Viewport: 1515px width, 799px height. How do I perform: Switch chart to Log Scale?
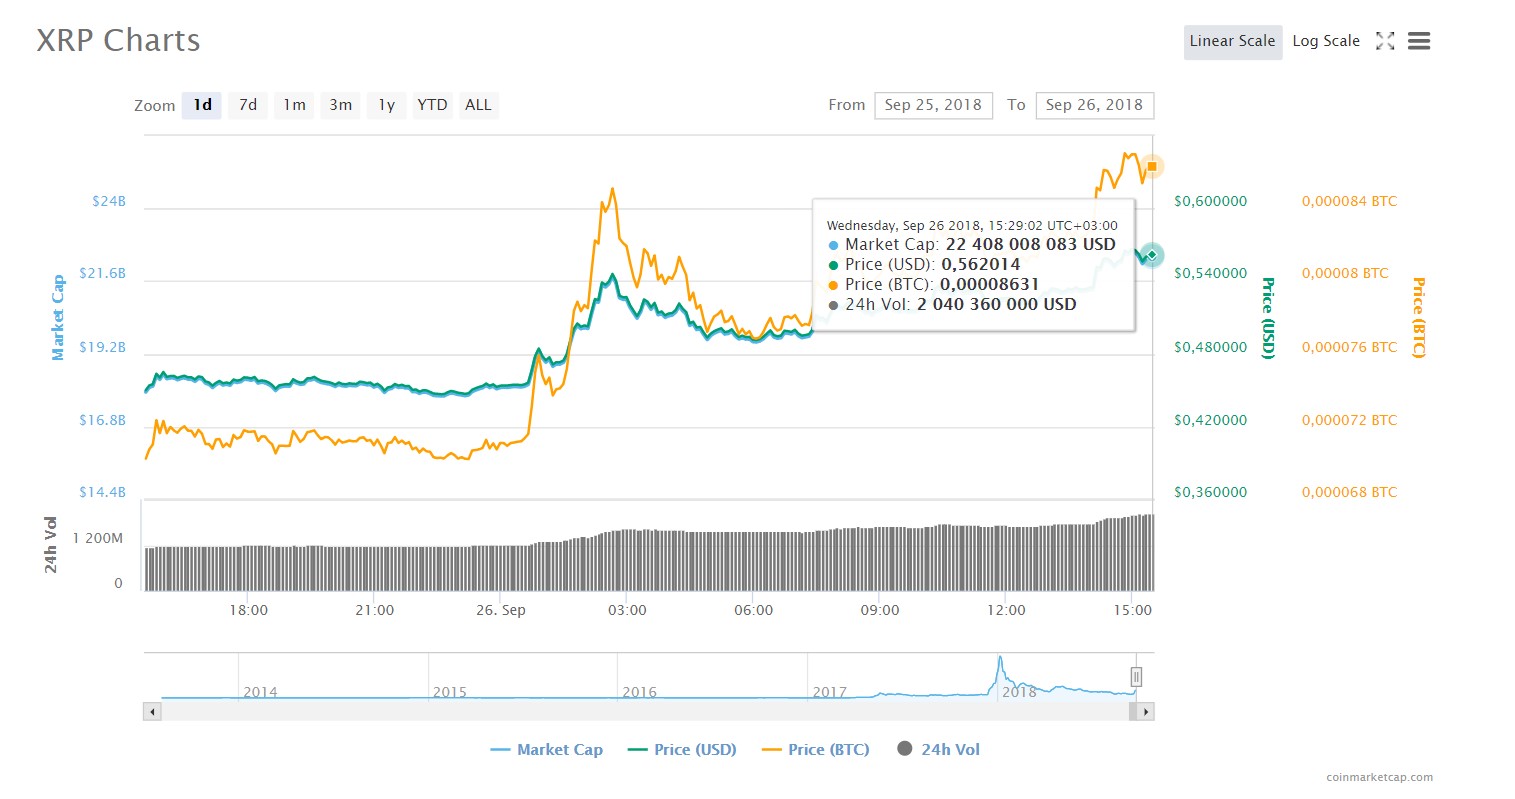coord(1326,42)
